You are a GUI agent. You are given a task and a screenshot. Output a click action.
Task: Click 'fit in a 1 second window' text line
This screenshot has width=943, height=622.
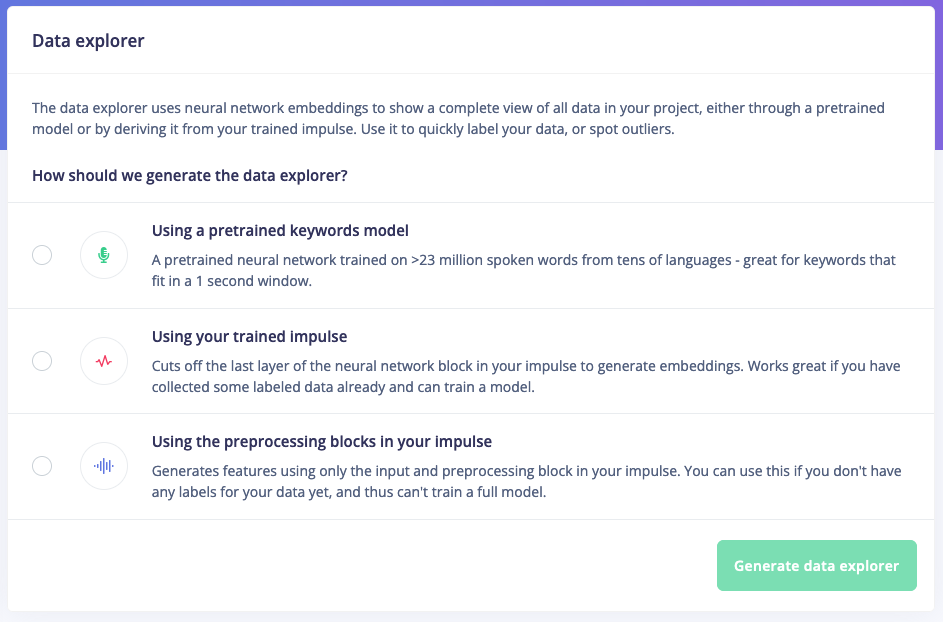232,281
